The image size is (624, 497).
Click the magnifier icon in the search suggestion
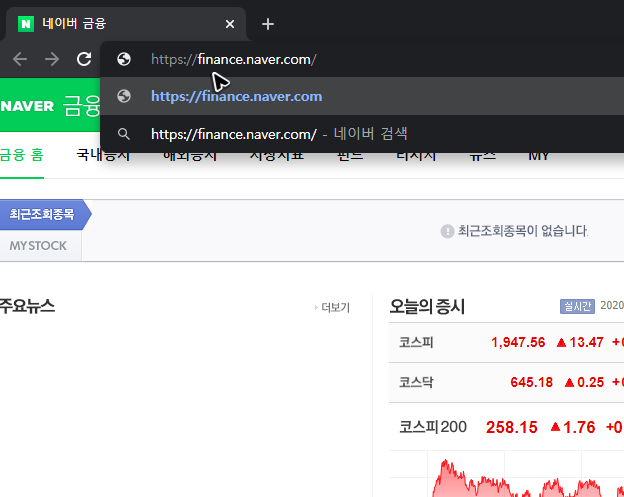point(124,134)
